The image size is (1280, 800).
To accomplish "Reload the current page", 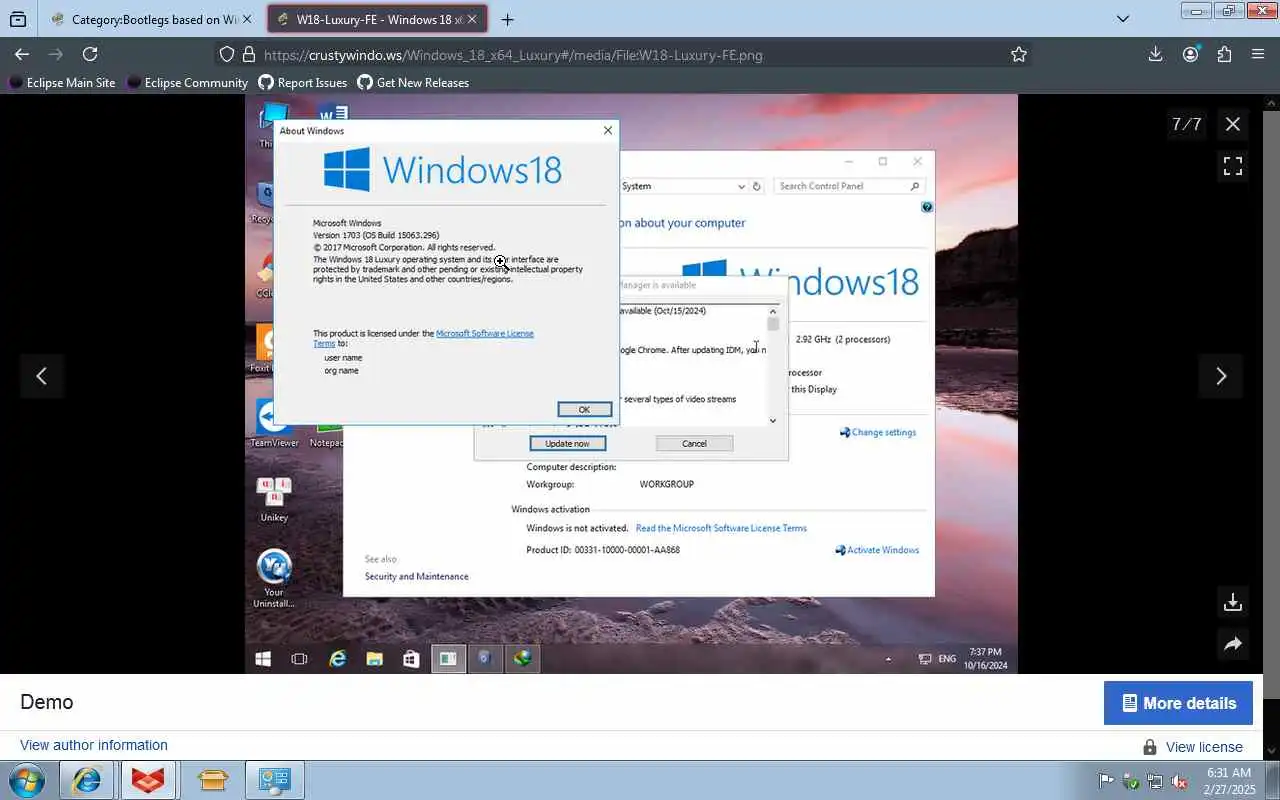I will [90, 54].
